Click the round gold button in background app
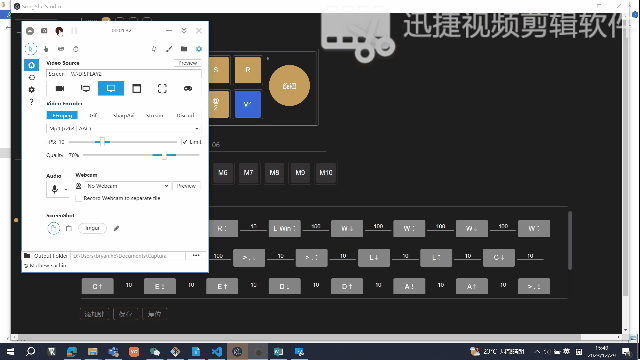640x360 pixels. 289,86
